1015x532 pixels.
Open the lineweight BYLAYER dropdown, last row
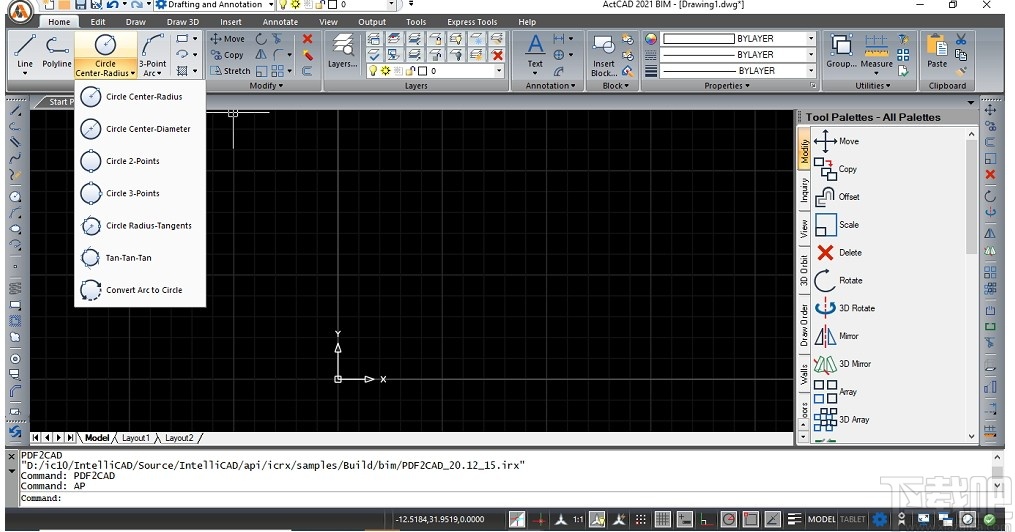click(810, 71)
